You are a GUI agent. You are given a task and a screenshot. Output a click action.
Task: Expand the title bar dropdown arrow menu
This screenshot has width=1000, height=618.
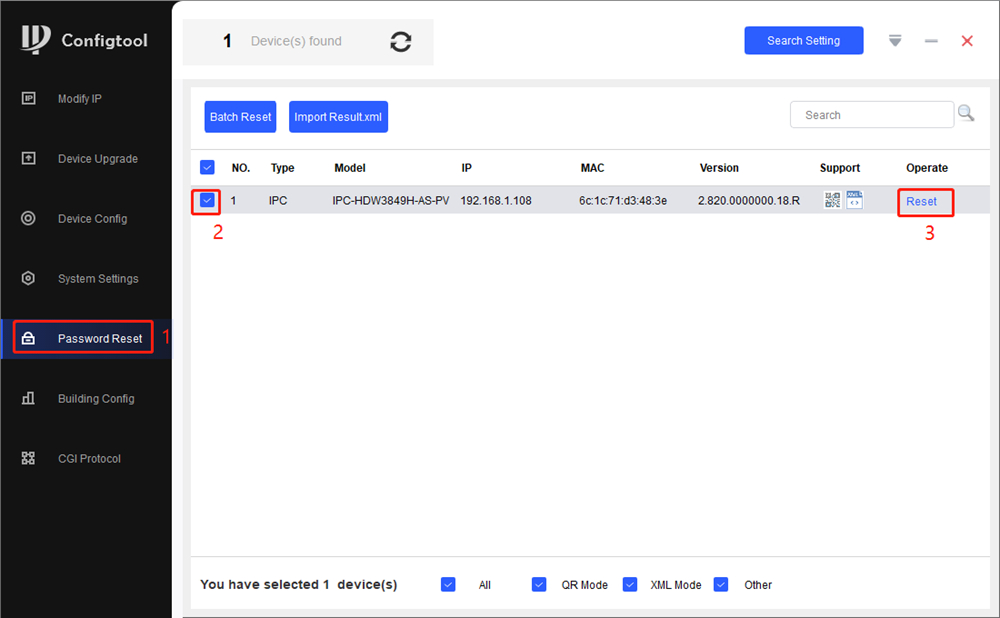point(895,41)
